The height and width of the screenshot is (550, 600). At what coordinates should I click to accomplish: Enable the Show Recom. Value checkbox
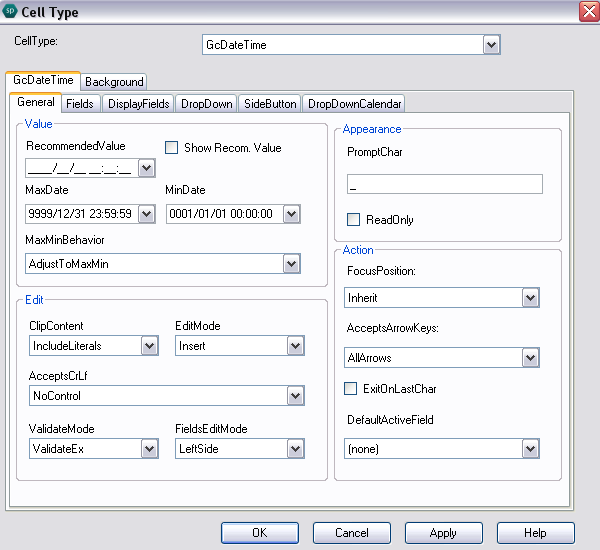coord(171,148)
